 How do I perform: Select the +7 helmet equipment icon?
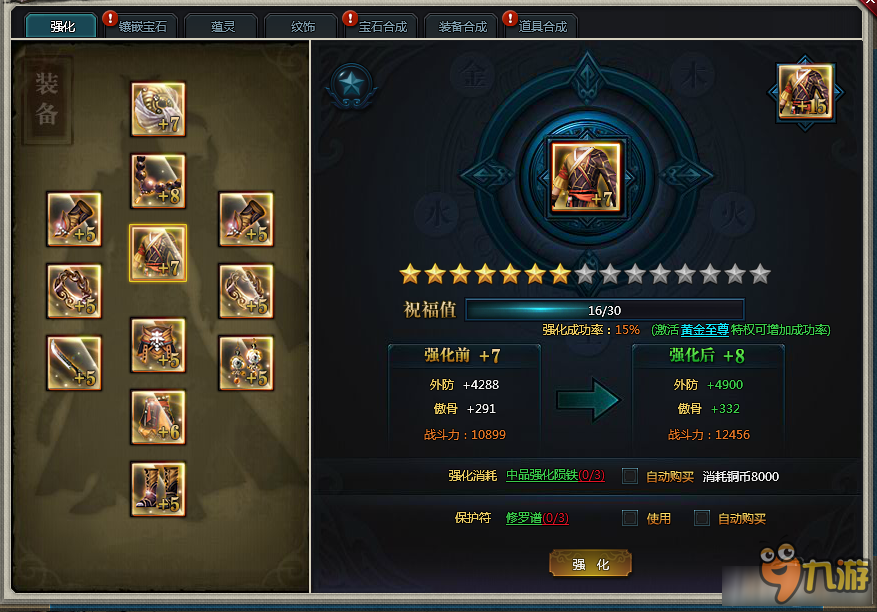click(158, 109)
